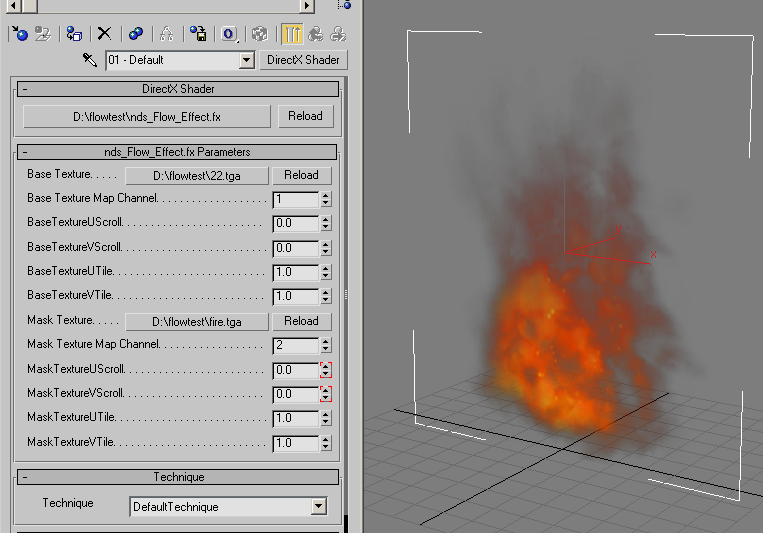Collapse the Technique rollout
Viewport: 763px width, 533px height.
(x=178, y=477)
